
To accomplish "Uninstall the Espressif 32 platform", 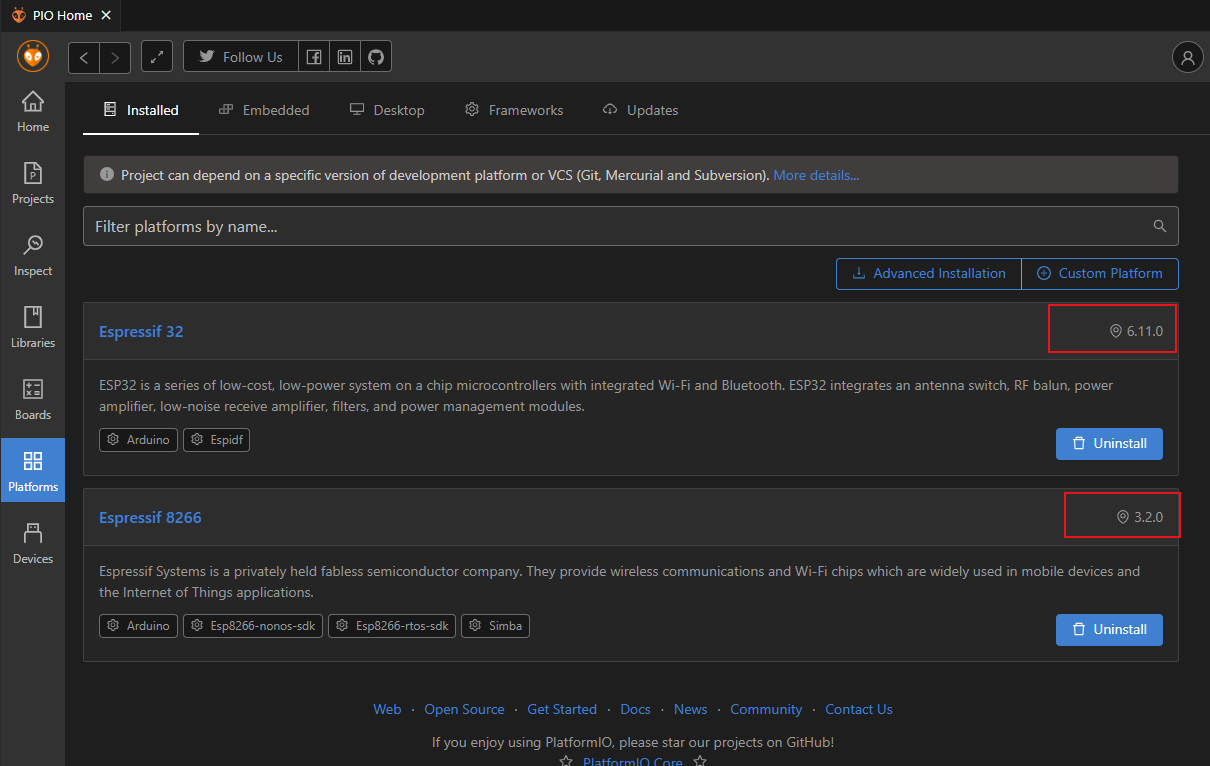I will pos(1109,443).
